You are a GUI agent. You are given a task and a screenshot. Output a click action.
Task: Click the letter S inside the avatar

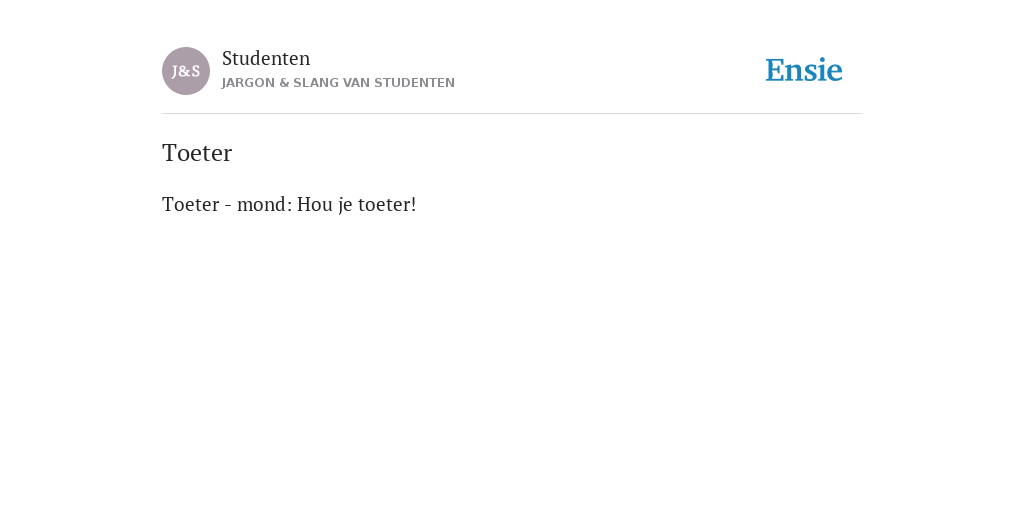(196, 72)
